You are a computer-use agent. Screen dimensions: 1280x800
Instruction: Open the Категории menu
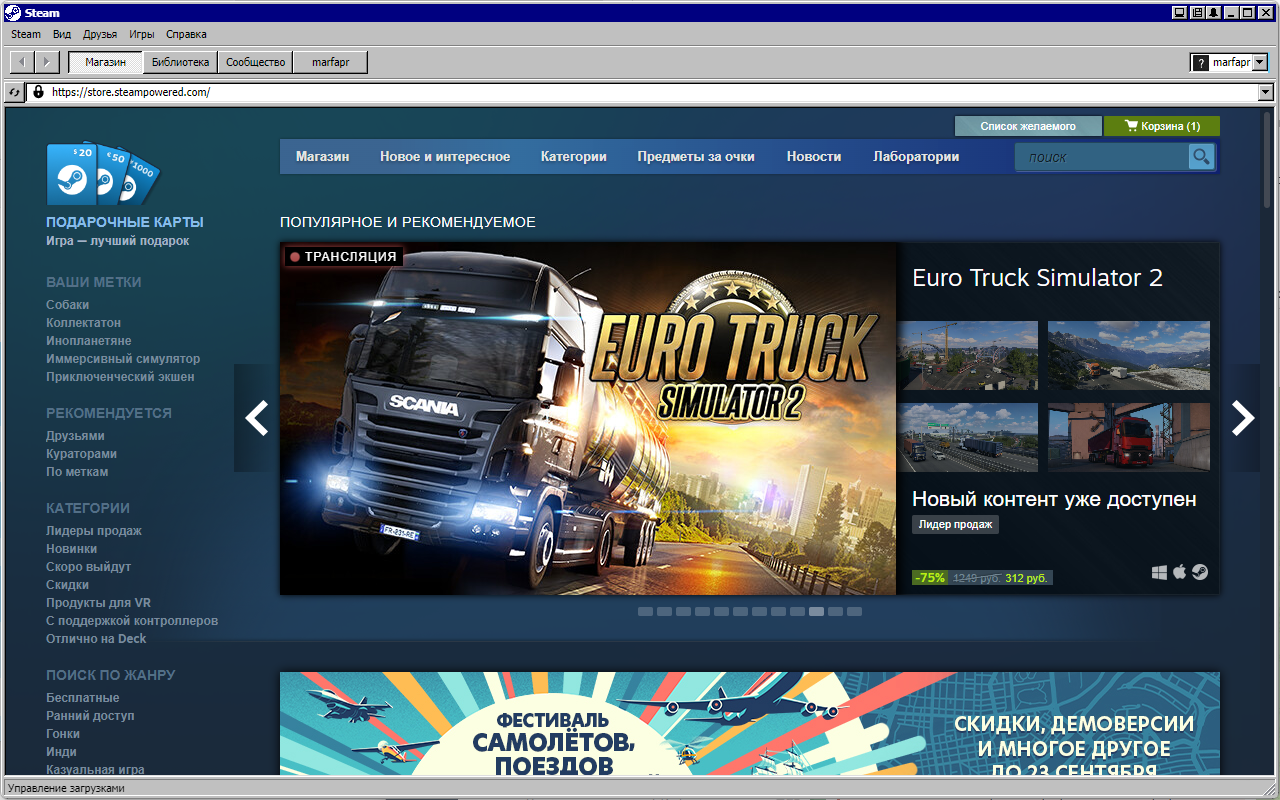point(574,157)
